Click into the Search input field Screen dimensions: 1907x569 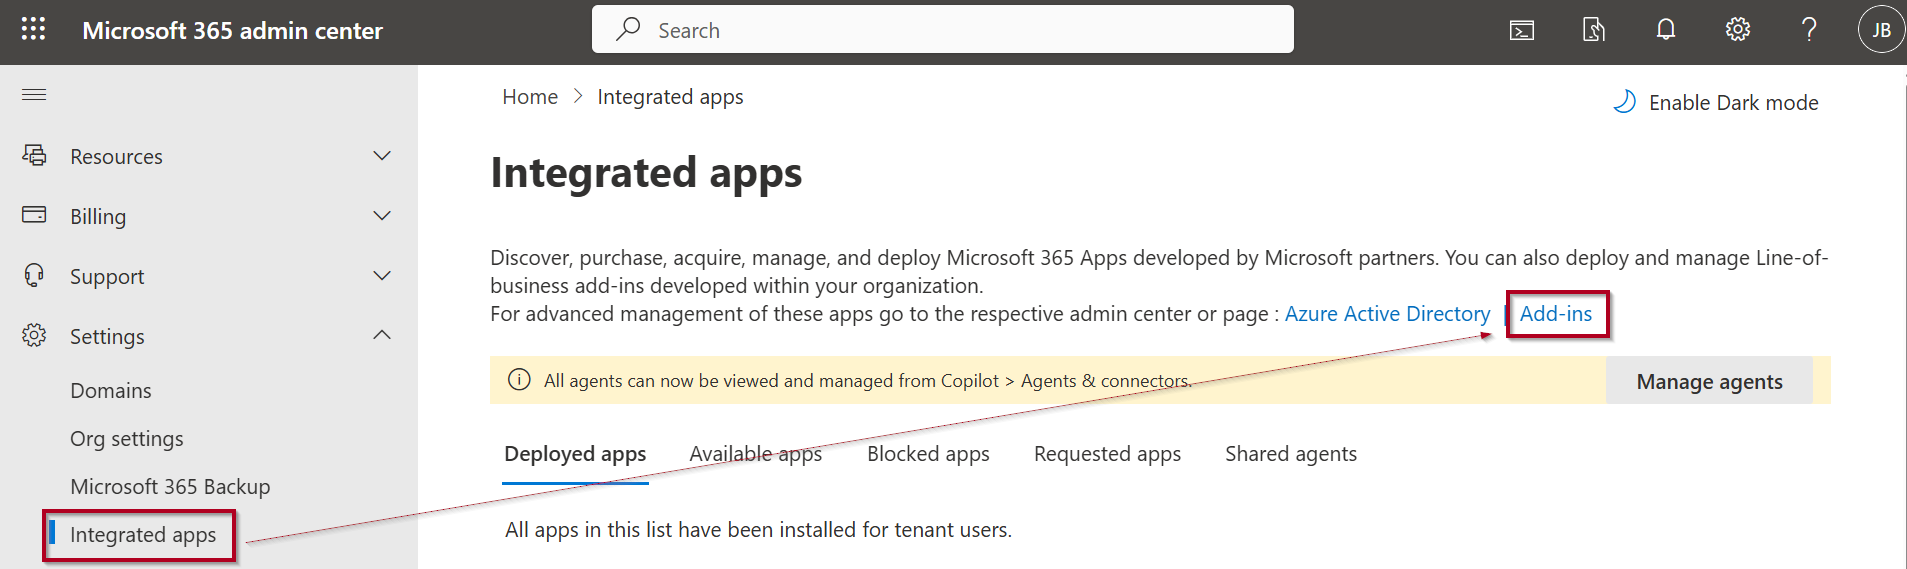click(943, 29)
